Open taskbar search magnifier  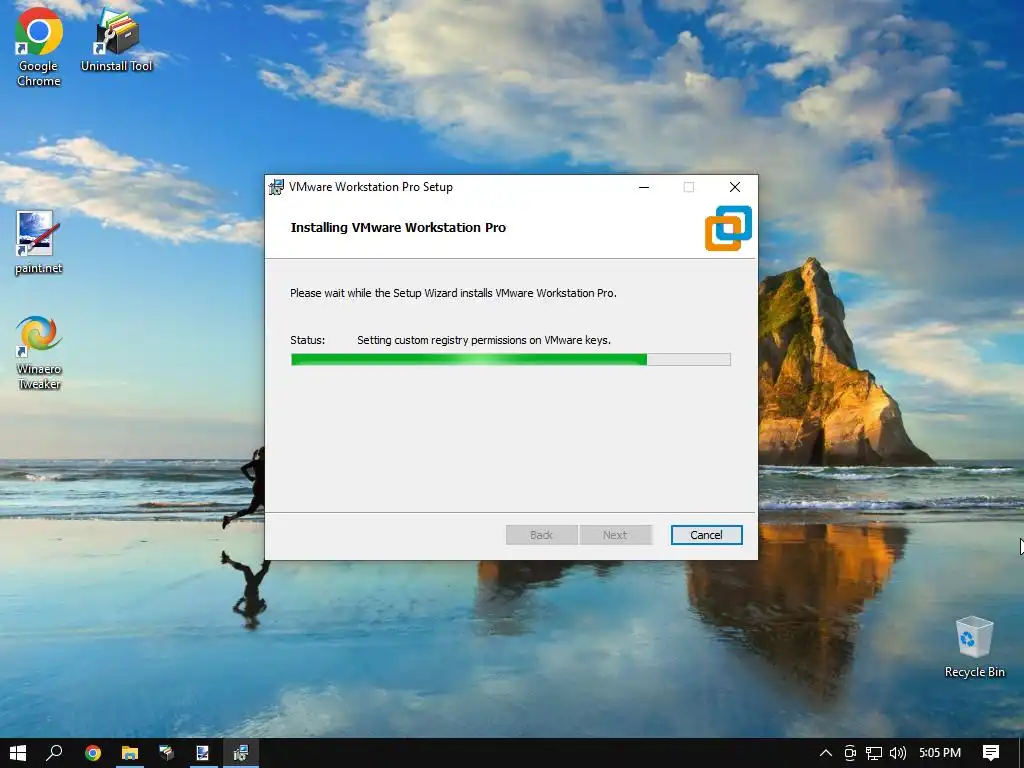pyautogui.click(x=54, y=753)
